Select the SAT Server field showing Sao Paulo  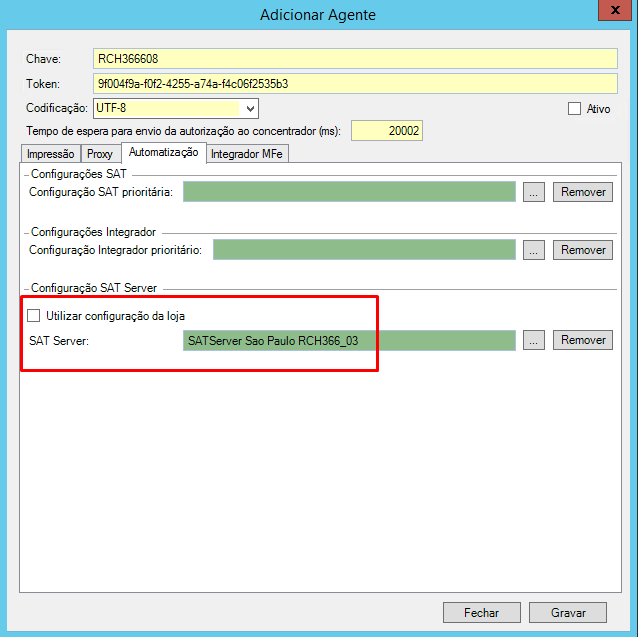click(348, 341)
